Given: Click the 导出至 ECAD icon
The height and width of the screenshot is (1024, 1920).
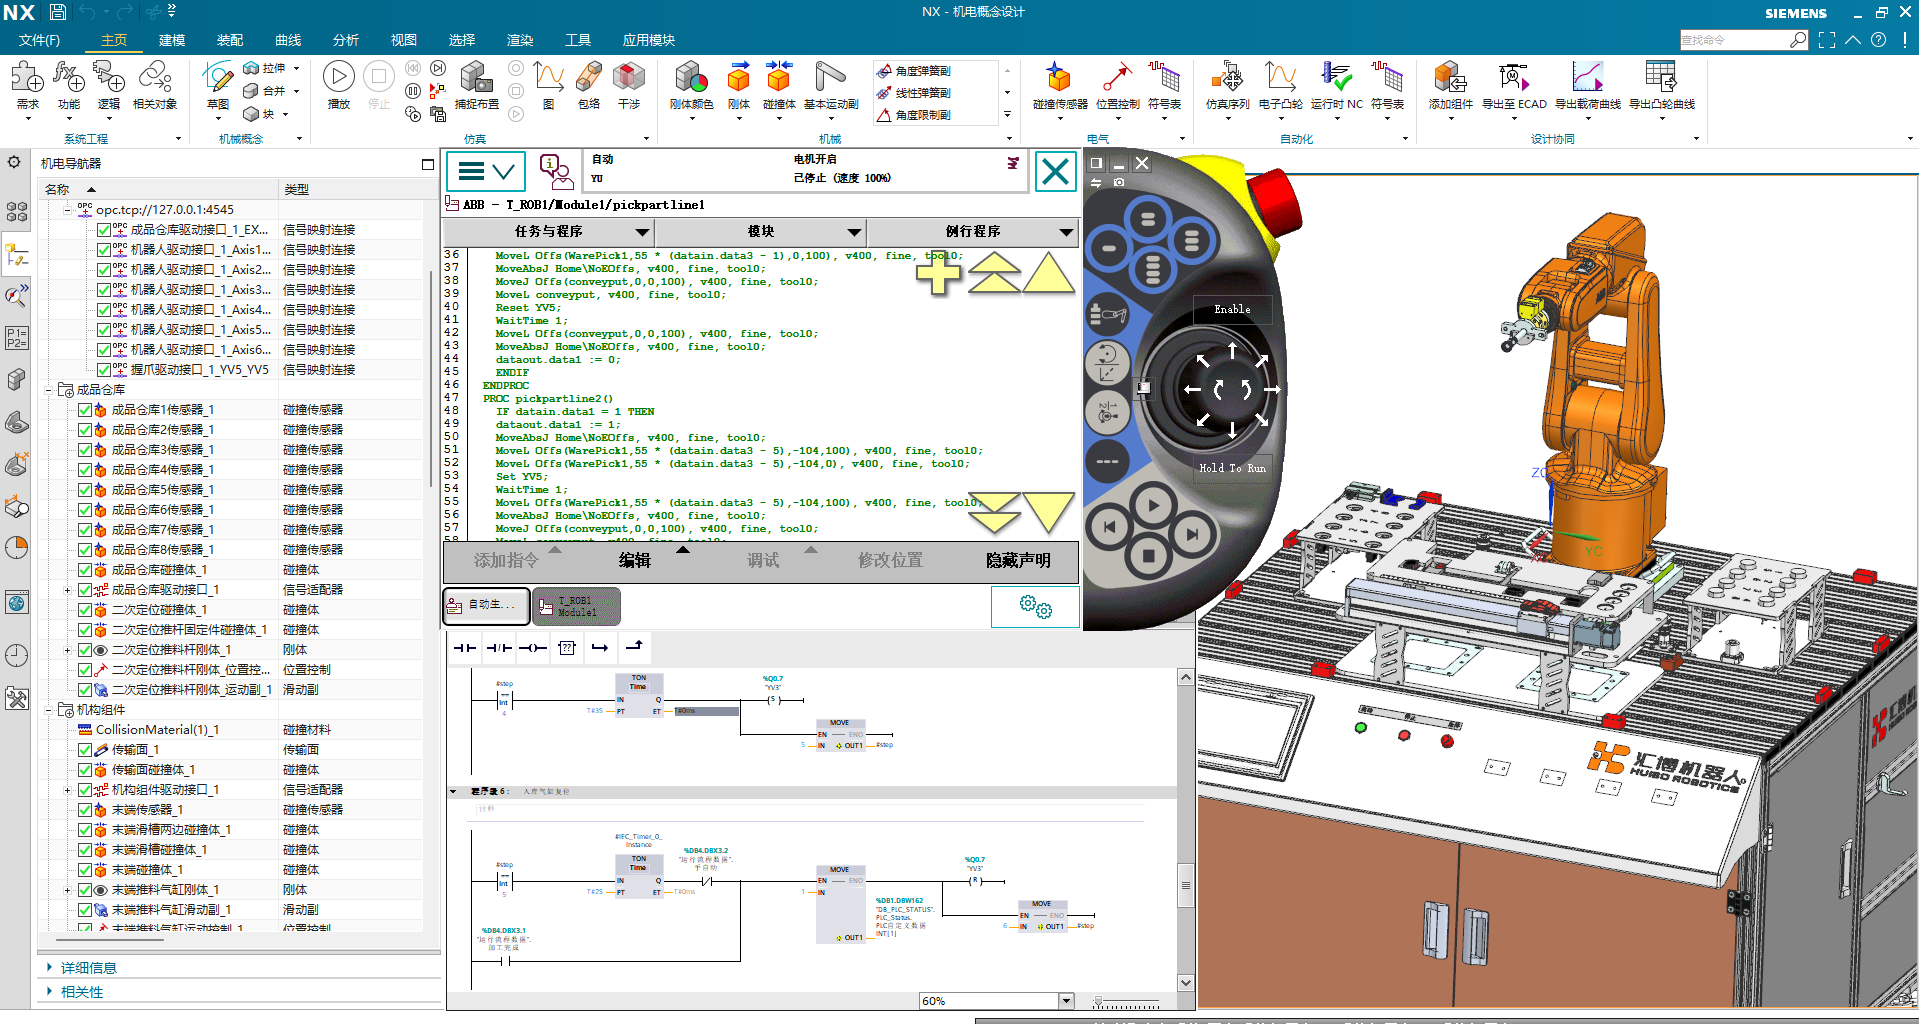Looking at the screenshot, I should [x=1513, y=78].
